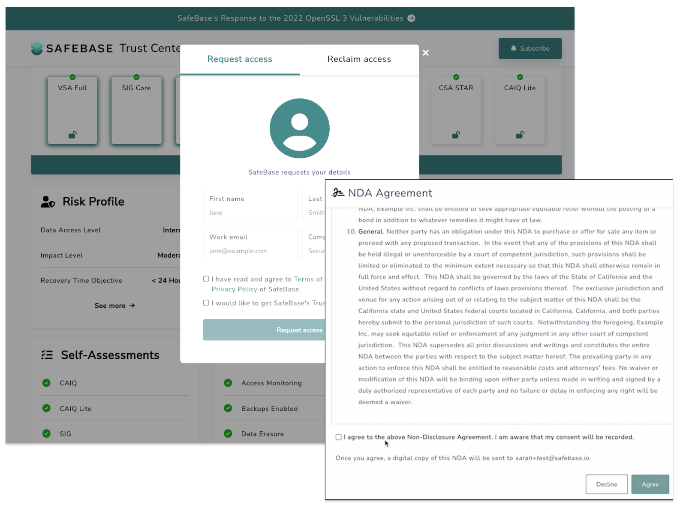
Task: Switch to the Reclaim access tab
Action: 359,59
